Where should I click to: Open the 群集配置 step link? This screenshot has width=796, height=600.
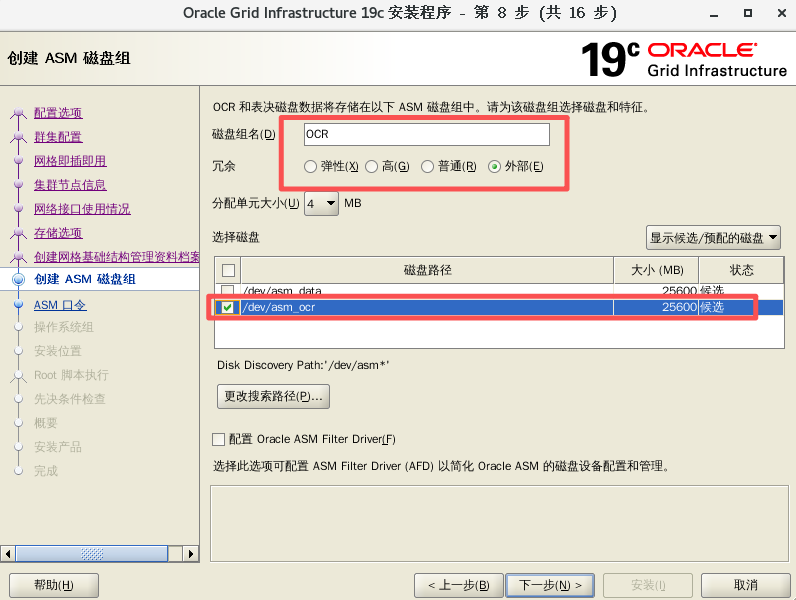pos(58,137)
